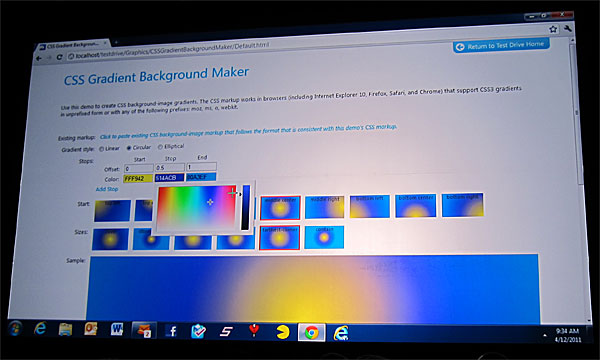The width and height of the screenshot is (600, 360).
Task: Click Return to Test Drive Home button
Action: point(501,46)
